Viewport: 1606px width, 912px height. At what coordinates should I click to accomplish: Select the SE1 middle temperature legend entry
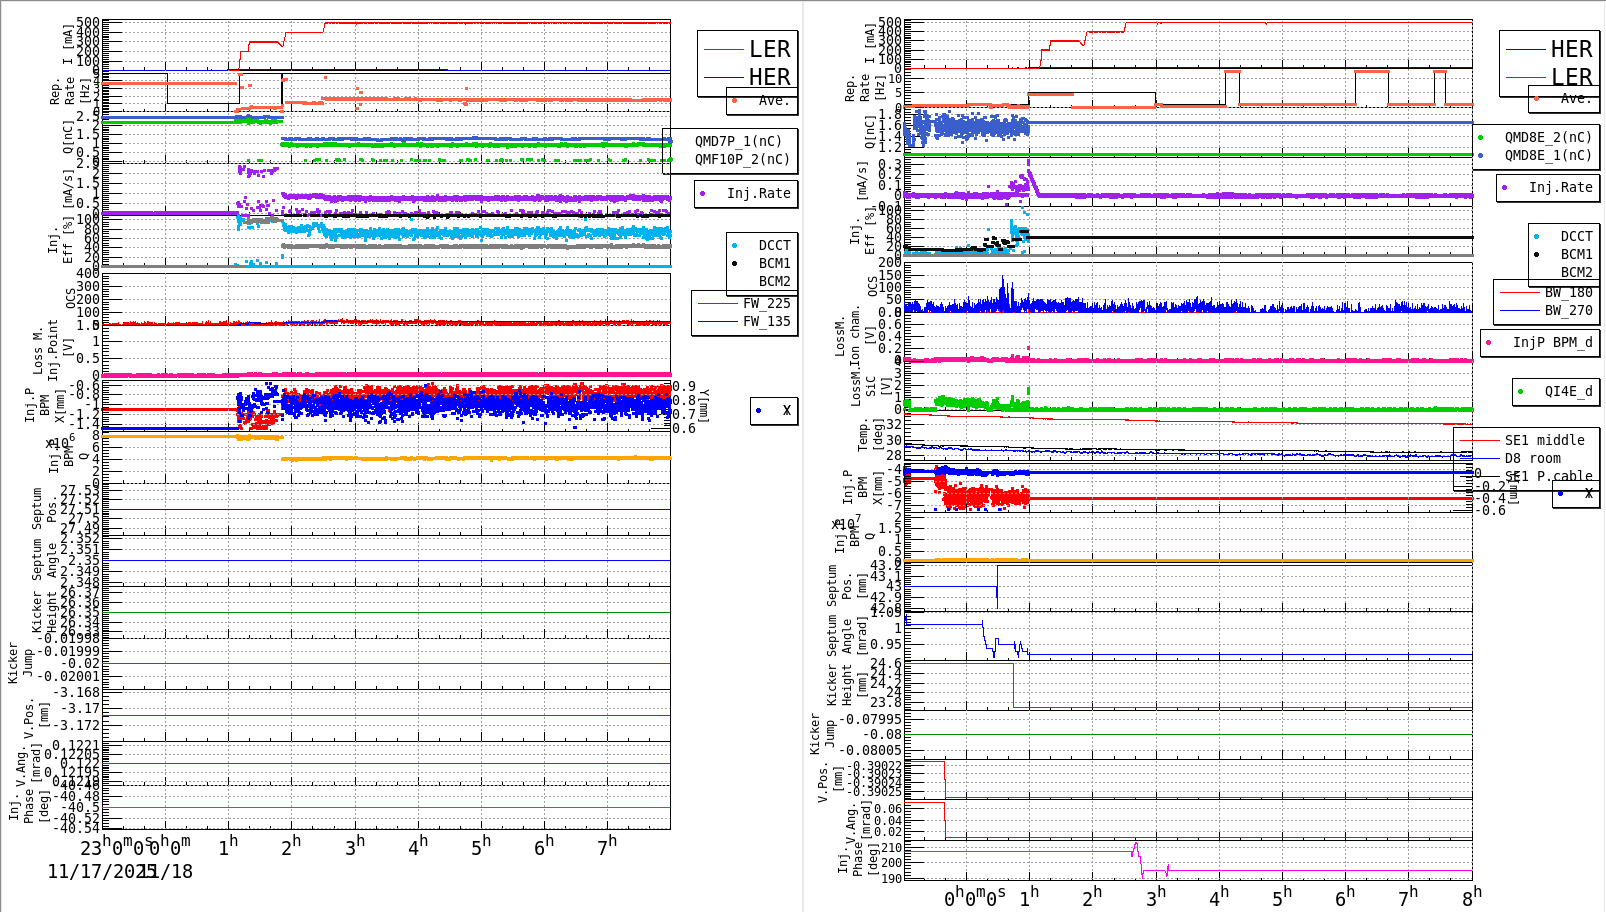1545,440
